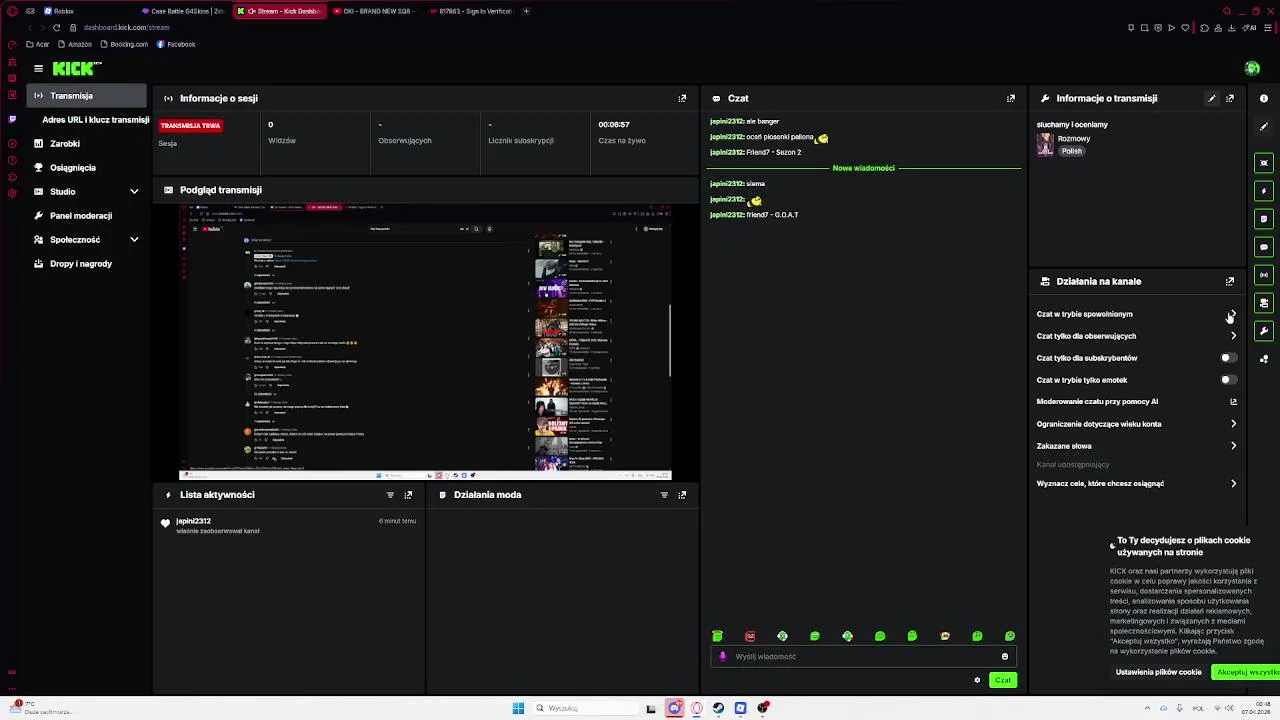This screenshot has height=720, width=1280.
Task: Toggle the chat bubble widget in right toolbar
Action: 1264,247
